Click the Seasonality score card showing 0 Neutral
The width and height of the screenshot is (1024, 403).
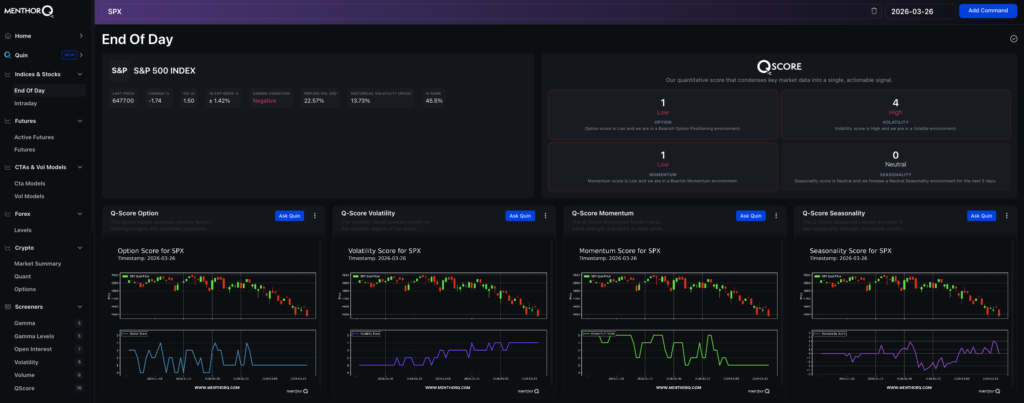(896, 167)
